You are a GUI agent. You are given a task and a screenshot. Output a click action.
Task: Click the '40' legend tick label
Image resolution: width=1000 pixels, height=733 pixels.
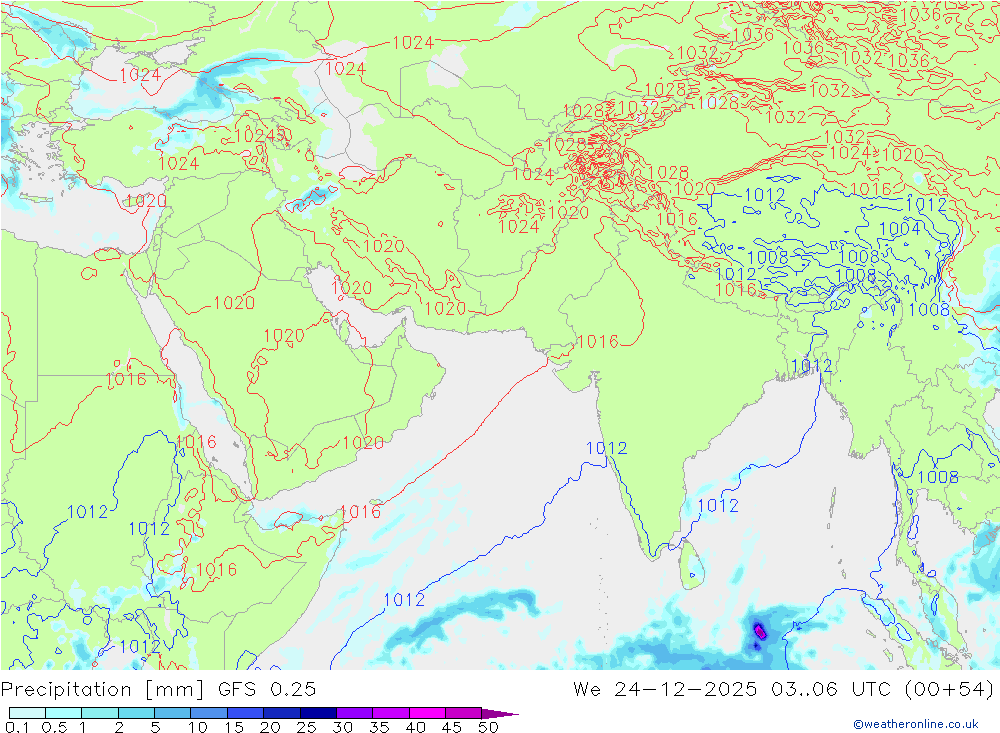(x=416, y=727)
